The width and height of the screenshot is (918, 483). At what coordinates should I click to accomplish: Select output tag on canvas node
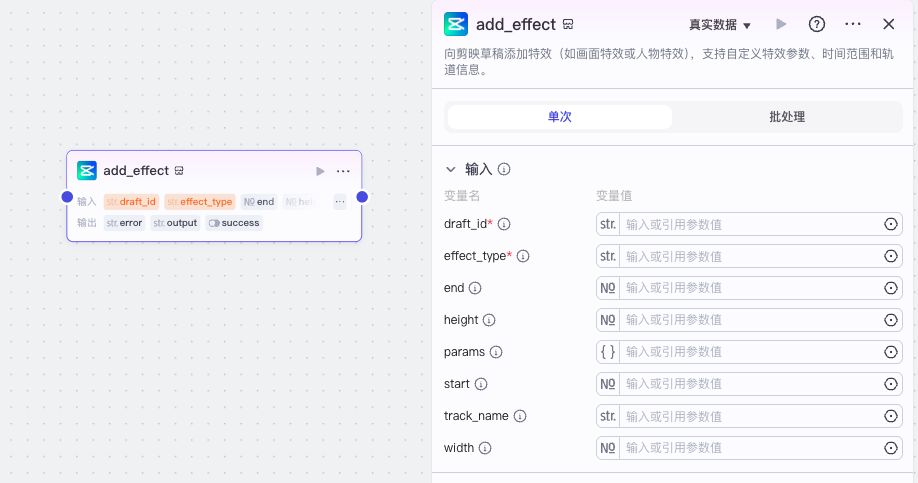(175, 223)
